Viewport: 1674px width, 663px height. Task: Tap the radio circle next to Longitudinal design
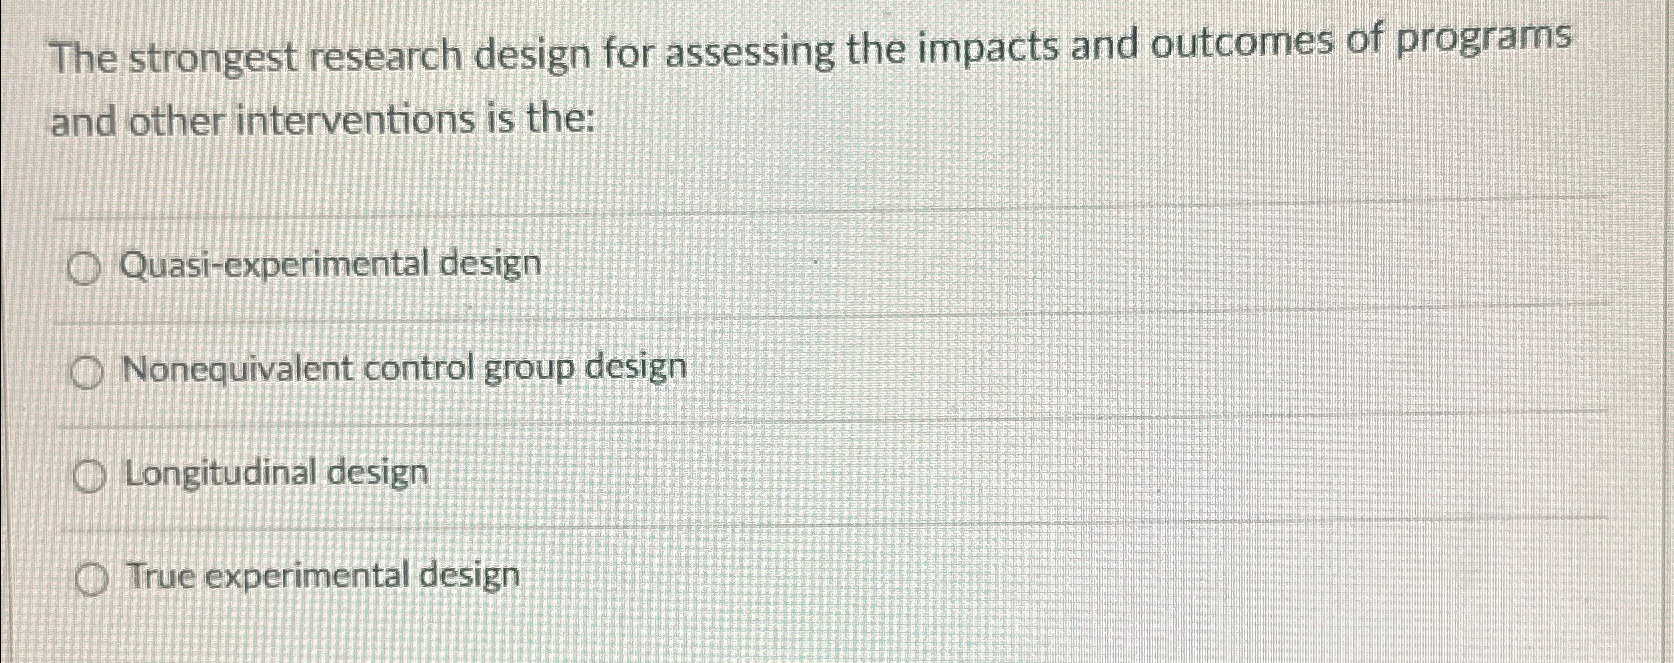[x=91, y=475]
